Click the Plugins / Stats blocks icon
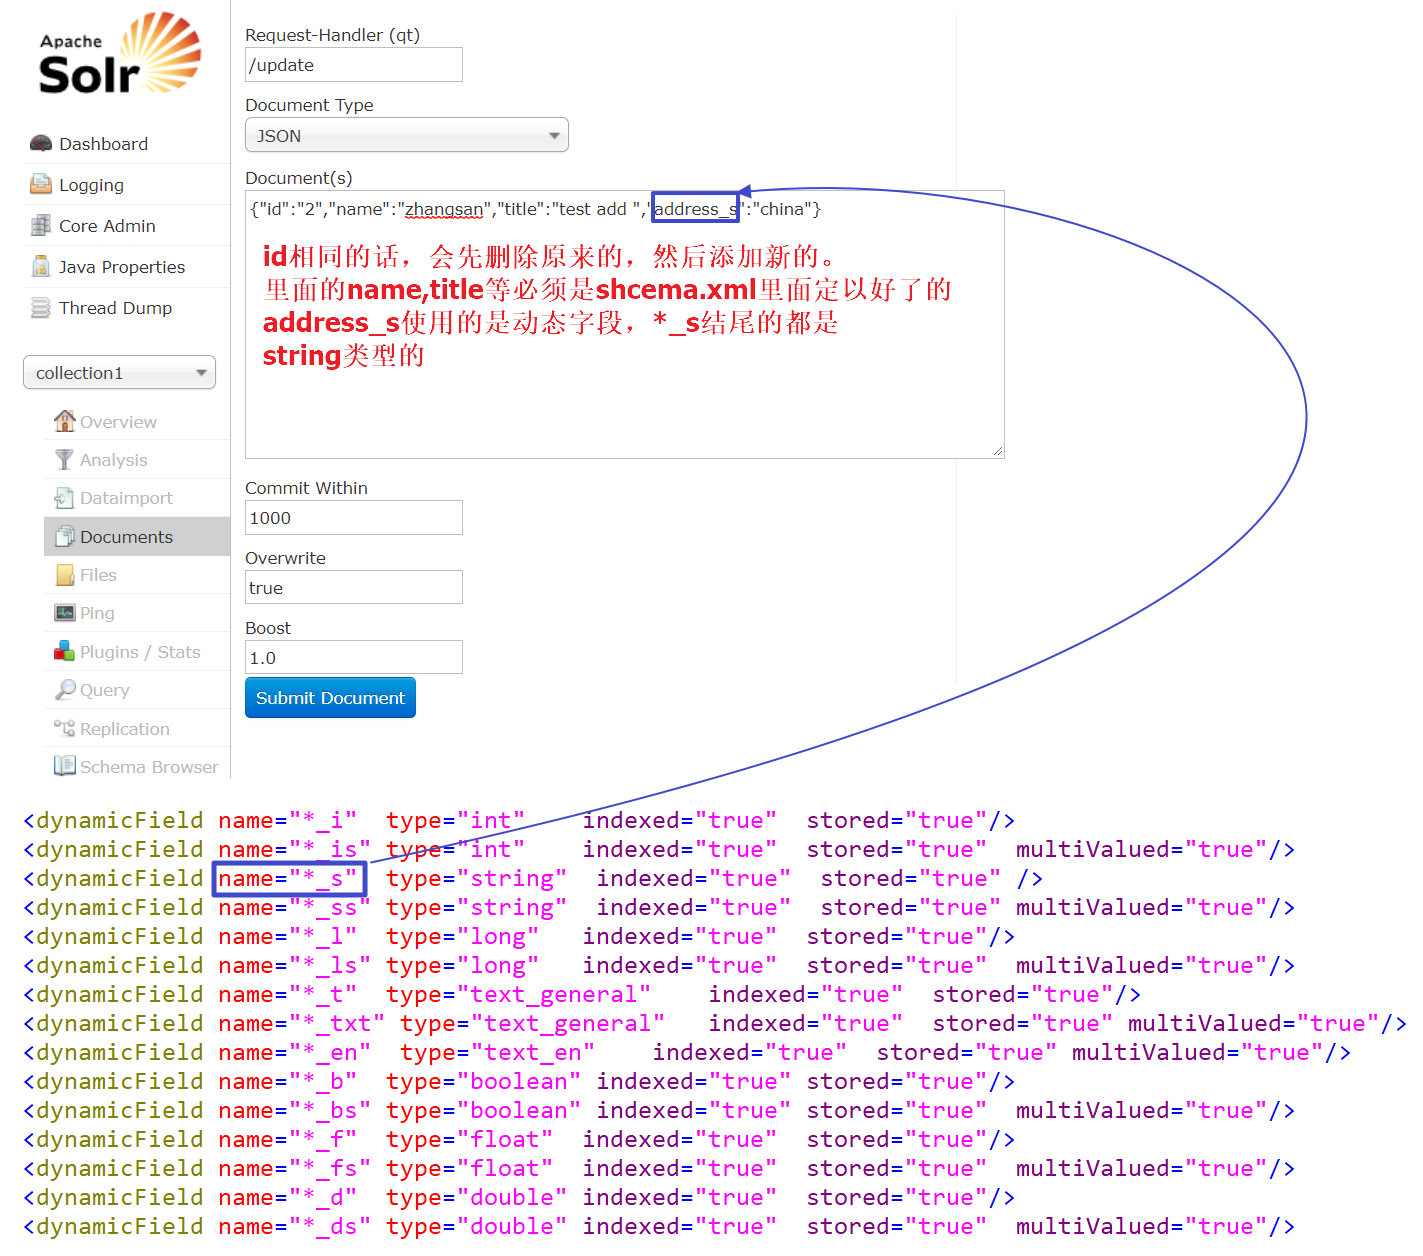Viewport: 1423px width, 1256px height. tap(64, 651)
